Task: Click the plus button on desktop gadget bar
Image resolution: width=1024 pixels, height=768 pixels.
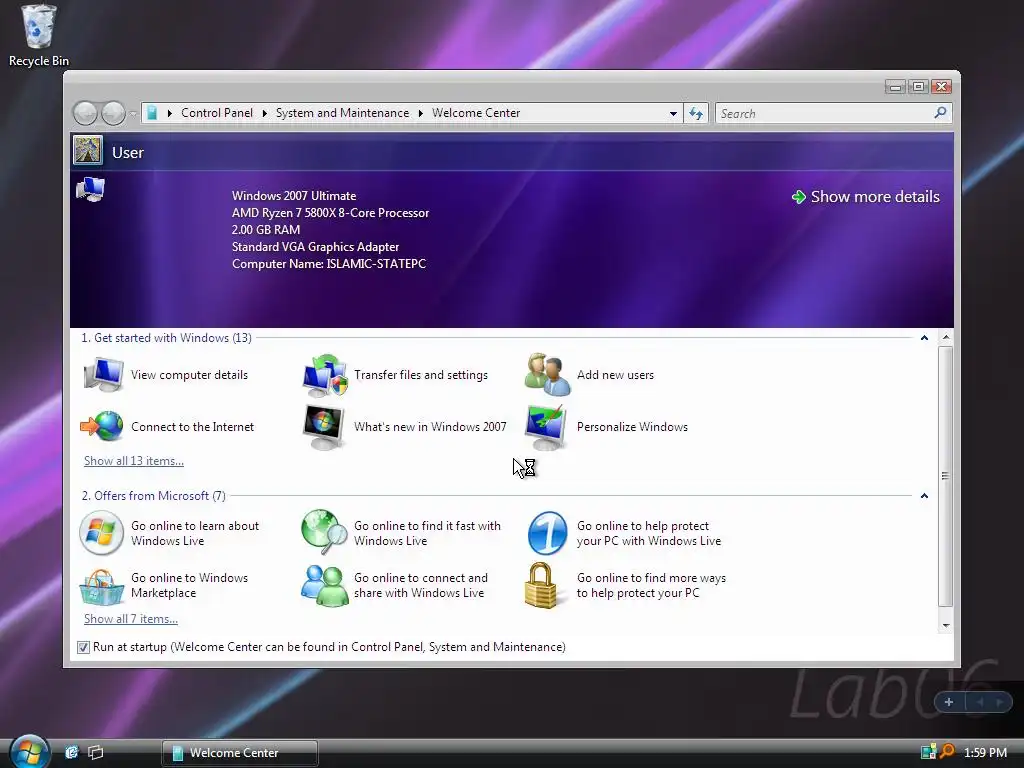Action: (x=949, y=702)
